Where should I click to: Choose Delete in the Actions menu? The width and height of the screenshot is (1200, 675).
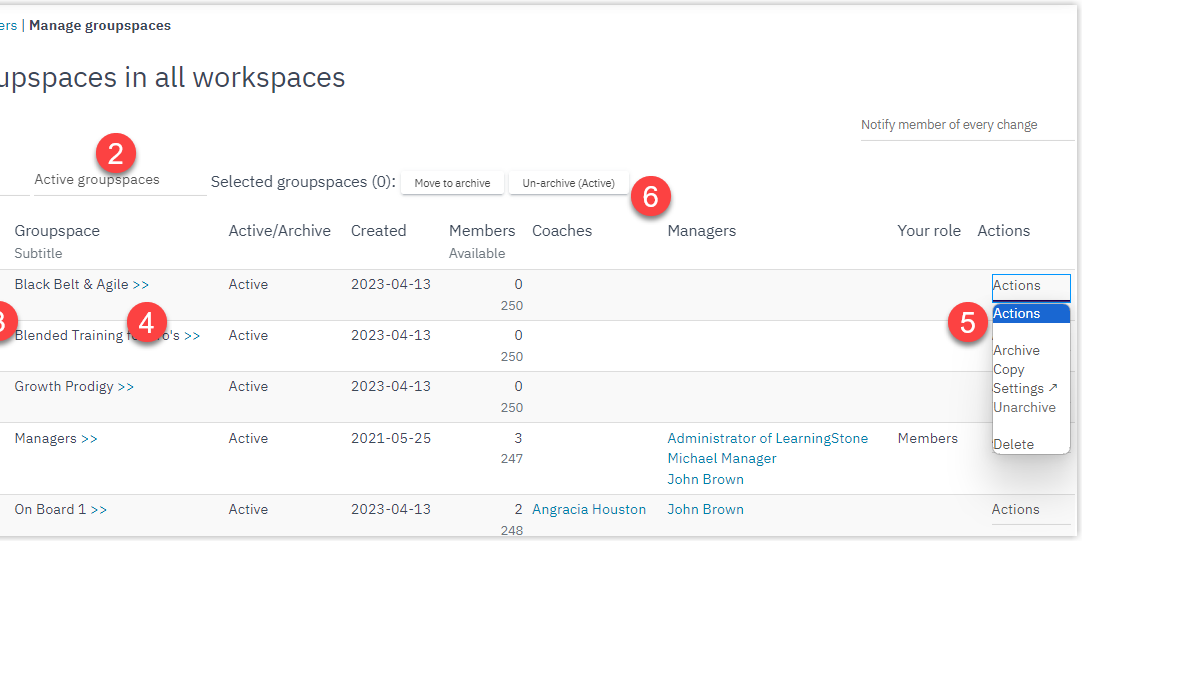1012,444
